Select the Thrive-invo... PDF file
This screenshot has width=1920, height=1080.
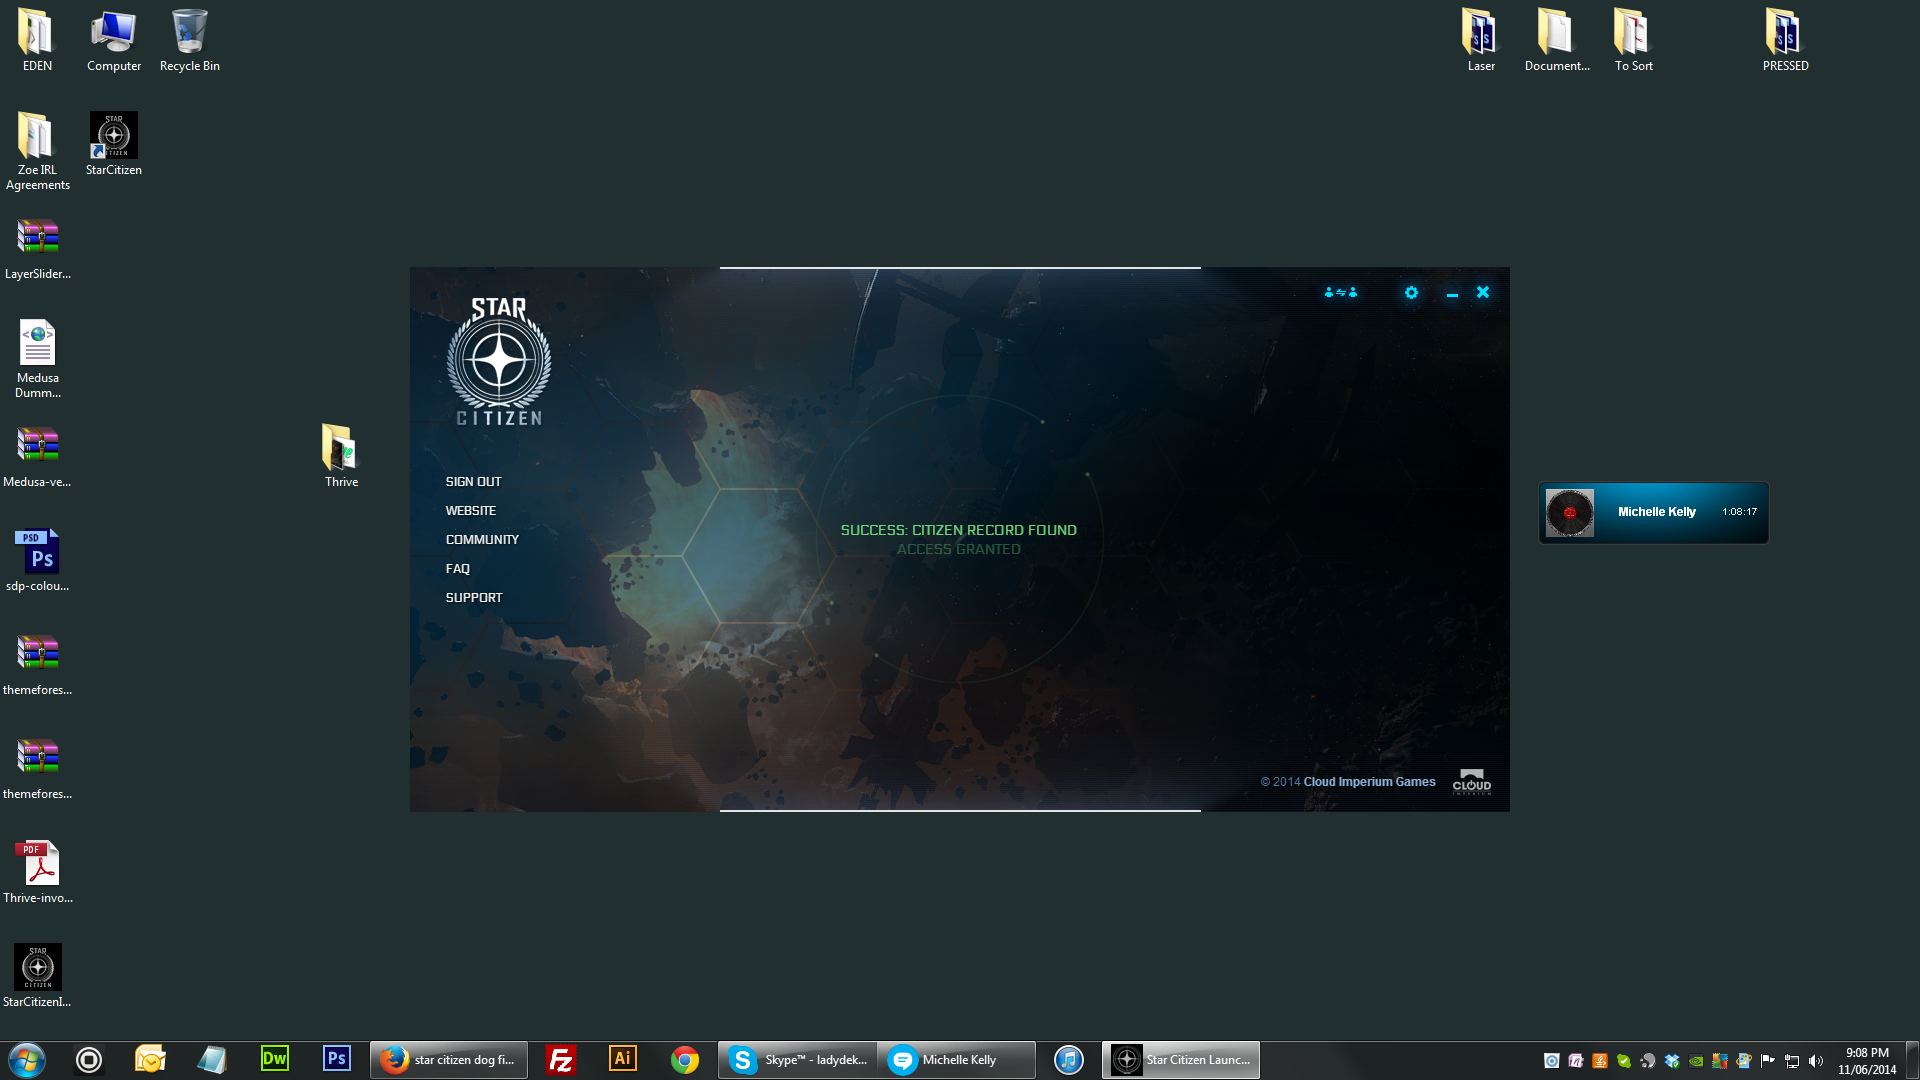(x=37, y=873)
